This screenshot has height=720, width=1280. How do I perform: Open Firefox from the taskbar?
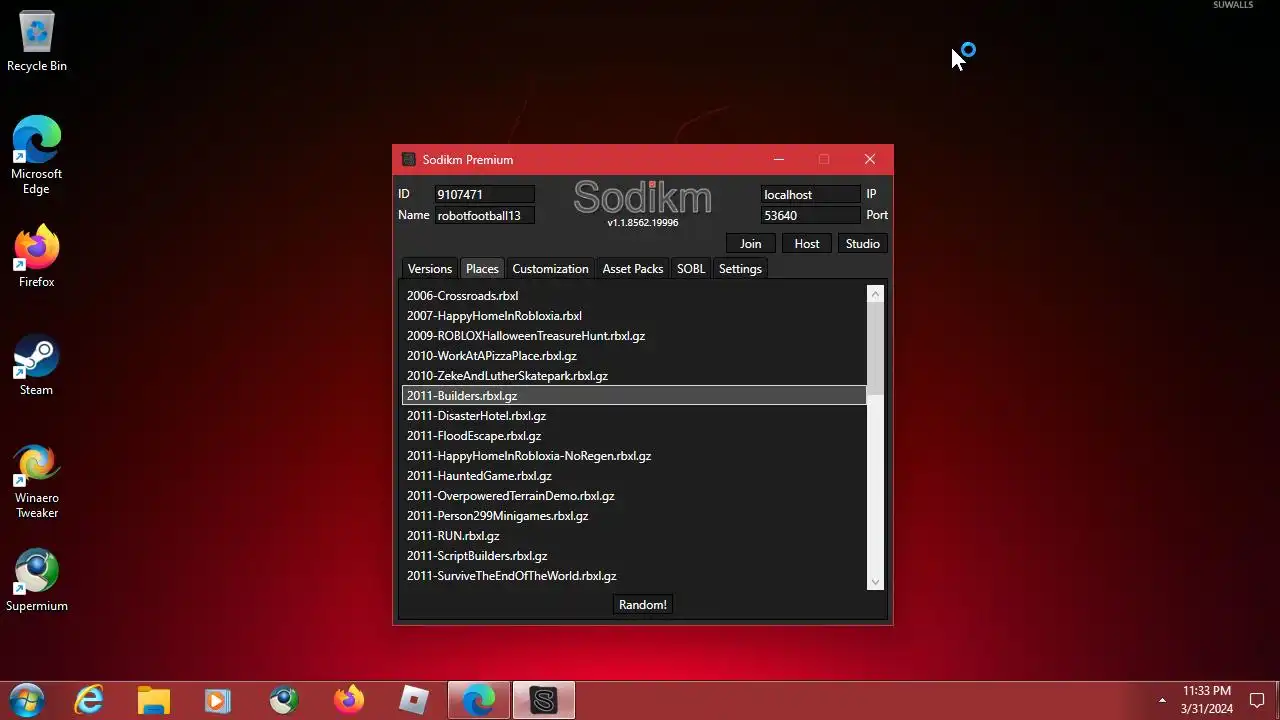349,700
